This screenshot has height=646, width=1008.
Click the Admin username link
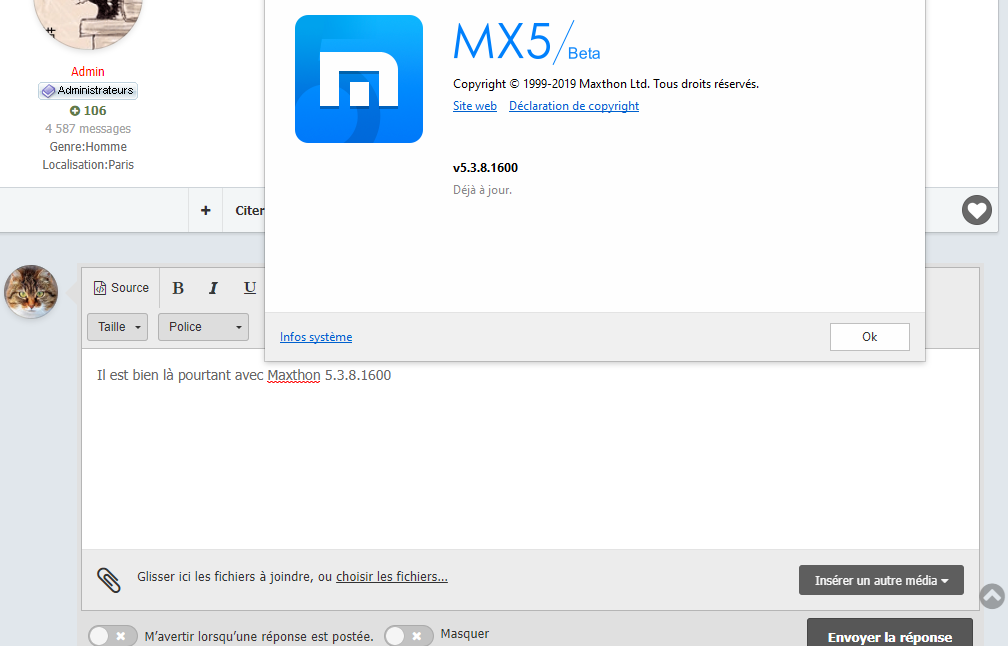[x=87, y=71]
